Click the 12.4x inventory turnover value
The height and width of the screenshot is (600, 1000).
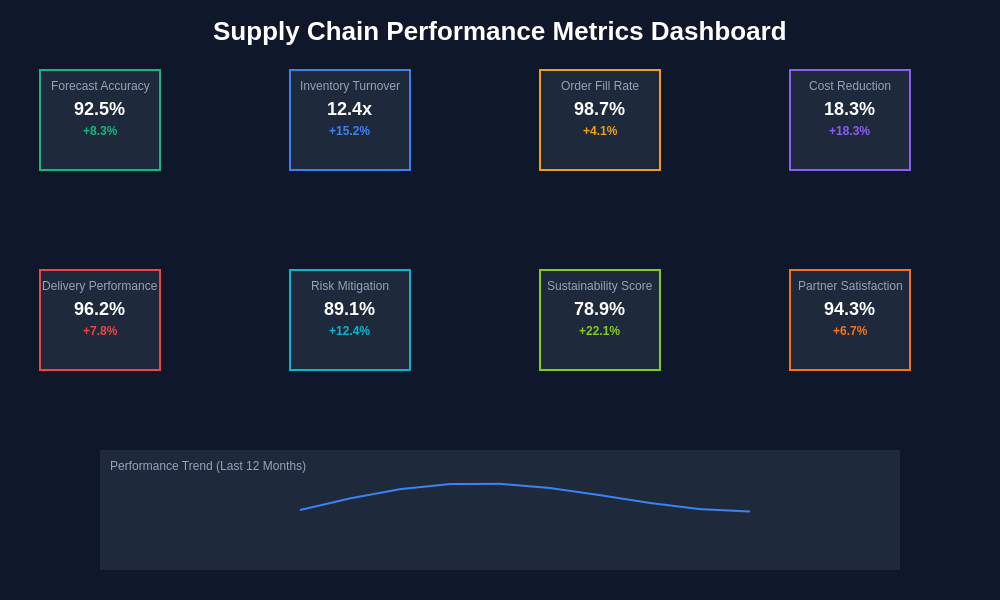click(x=350, y=109)
